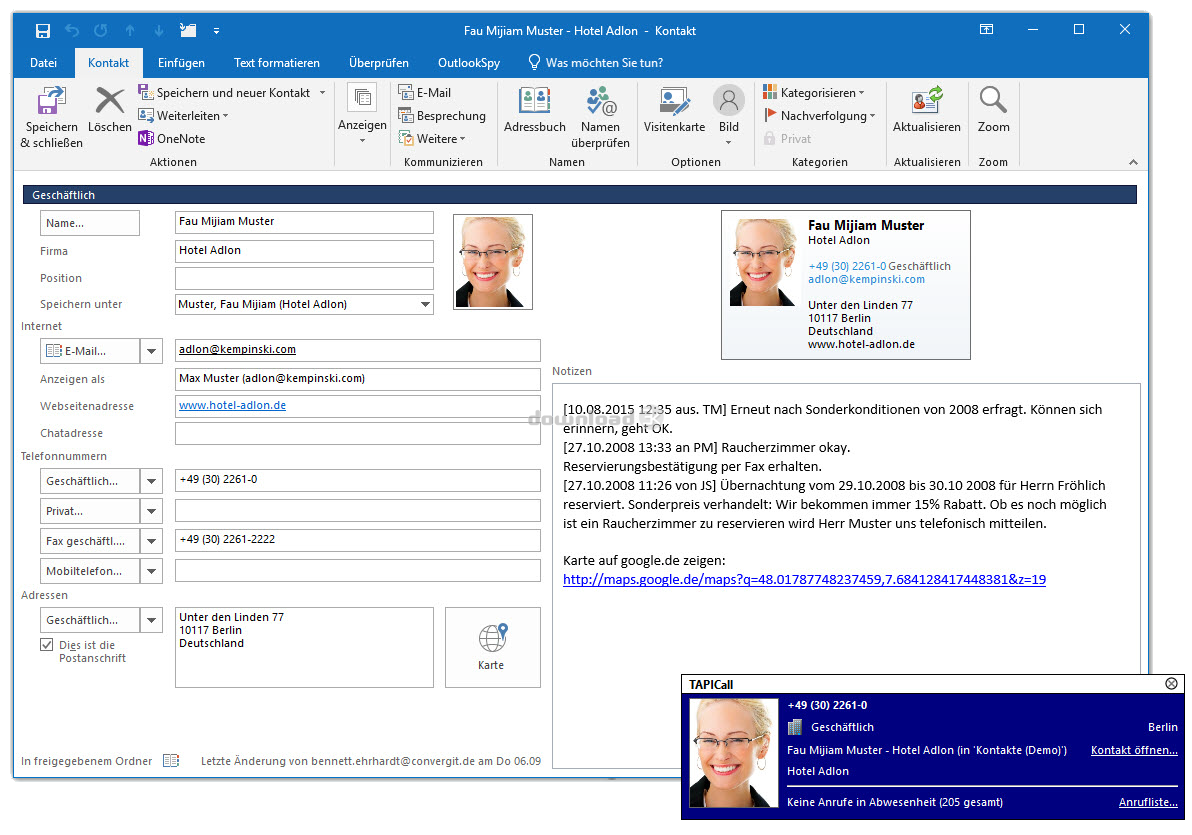
Task: Open the www.hotel-adlon.de web link
Action: tap(233, 405)
